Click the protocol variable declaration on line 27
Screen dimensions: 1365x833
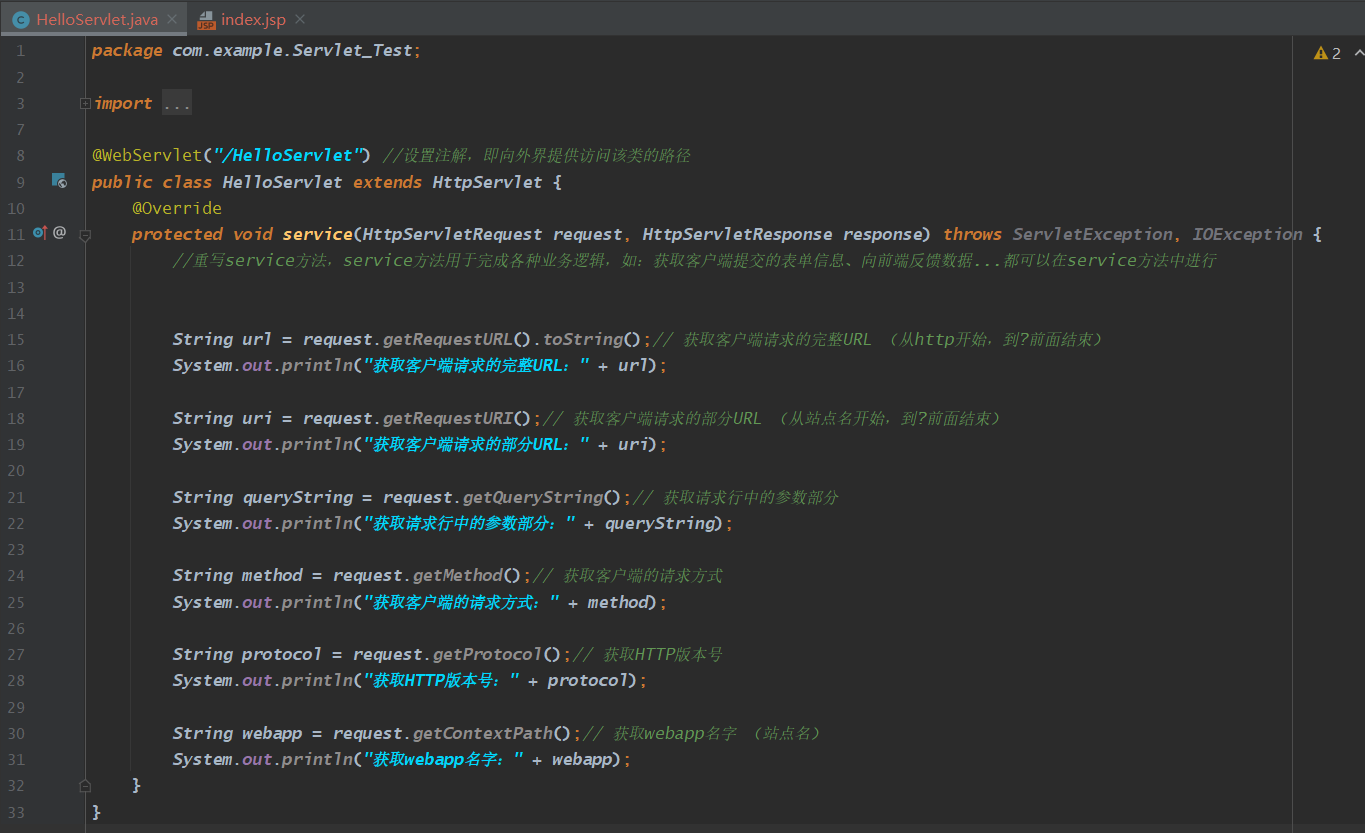point(282,654)
